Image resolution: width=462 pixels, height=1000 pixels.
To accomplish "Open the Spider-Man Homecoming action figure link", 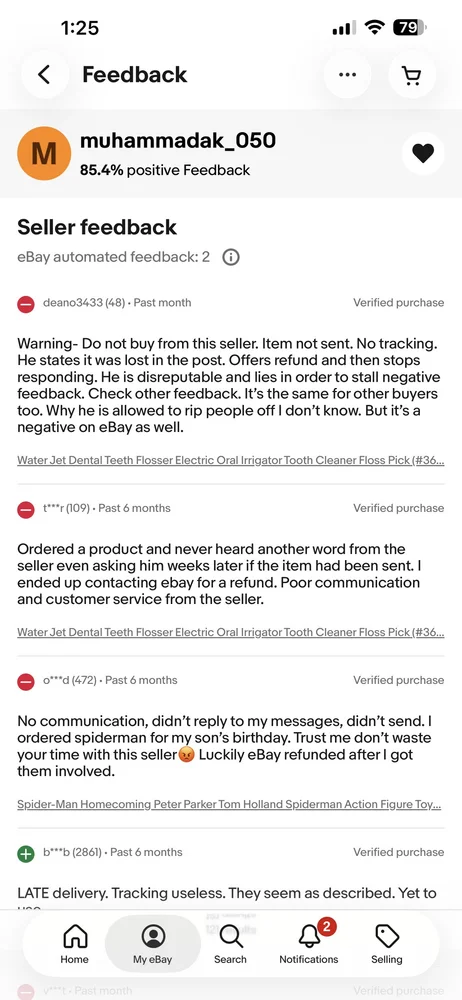I will (229, 804).
